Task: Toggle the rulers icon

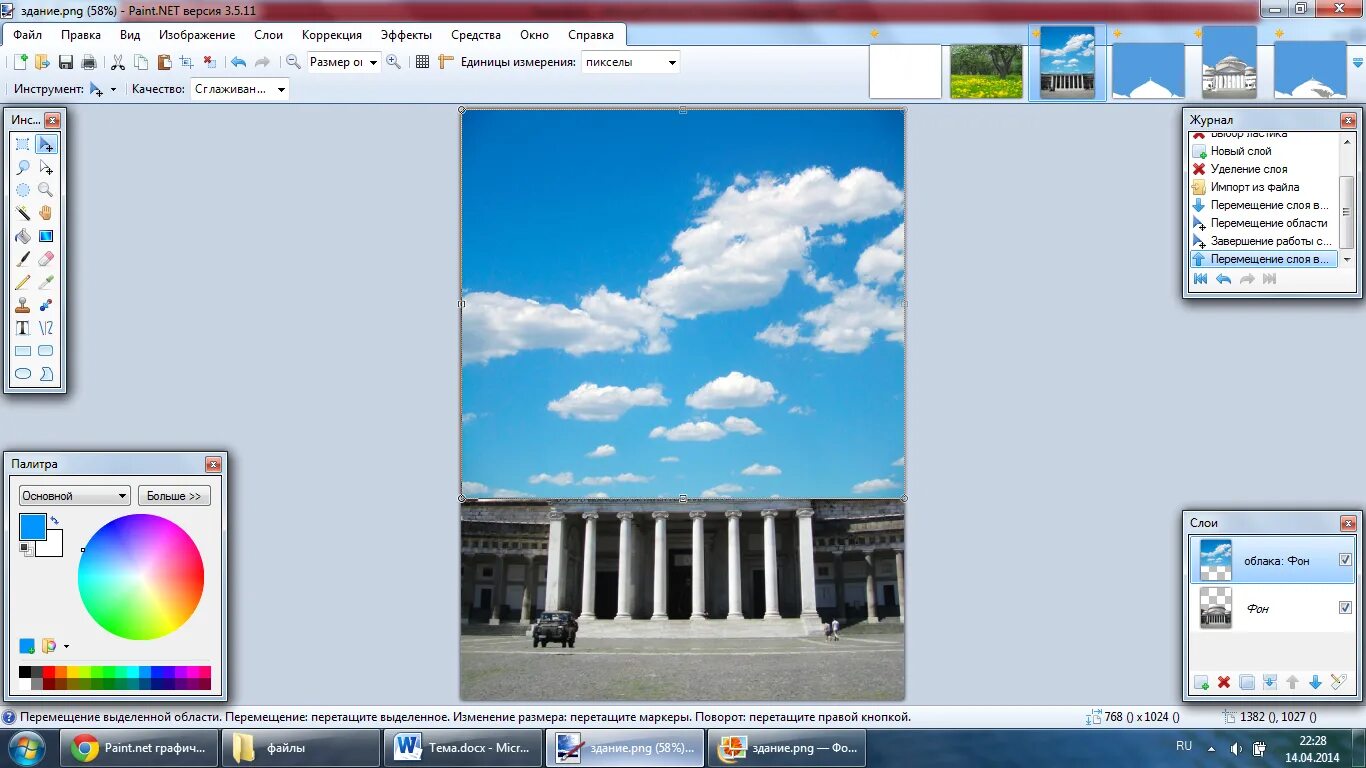Action: click(x=446, y=62)
